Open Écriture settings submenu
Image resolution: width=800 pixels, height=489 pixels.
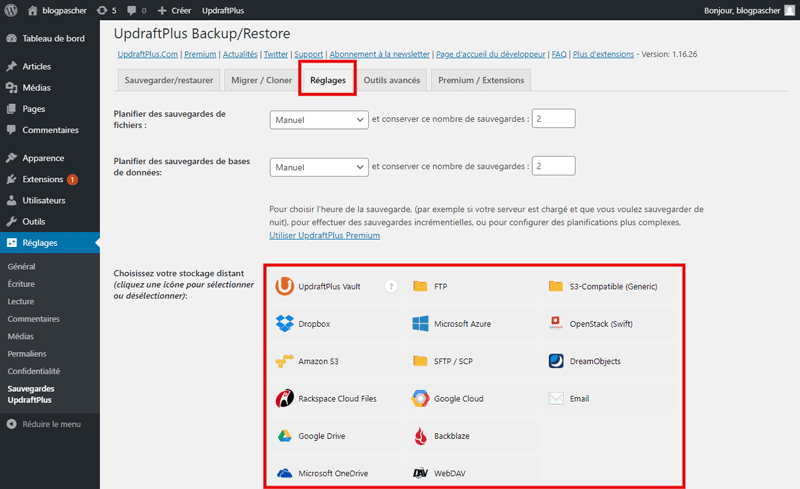[21, 284]
